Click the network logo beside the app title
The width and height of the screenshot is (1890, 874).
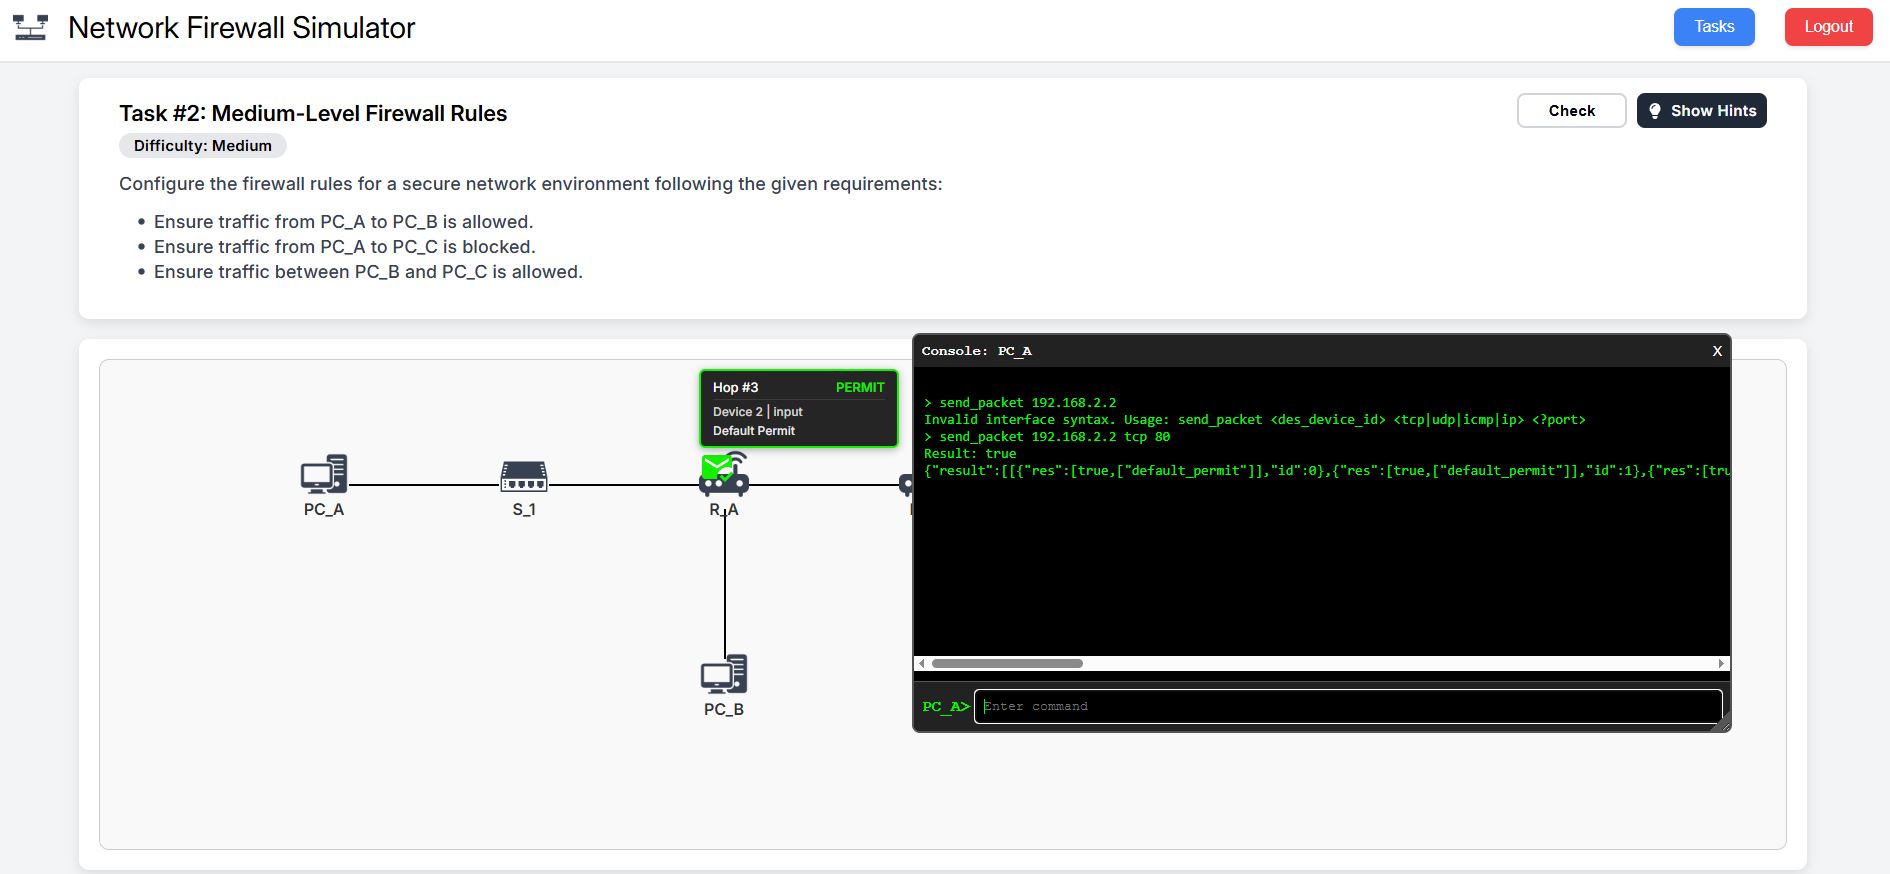[x=30, y=28]
